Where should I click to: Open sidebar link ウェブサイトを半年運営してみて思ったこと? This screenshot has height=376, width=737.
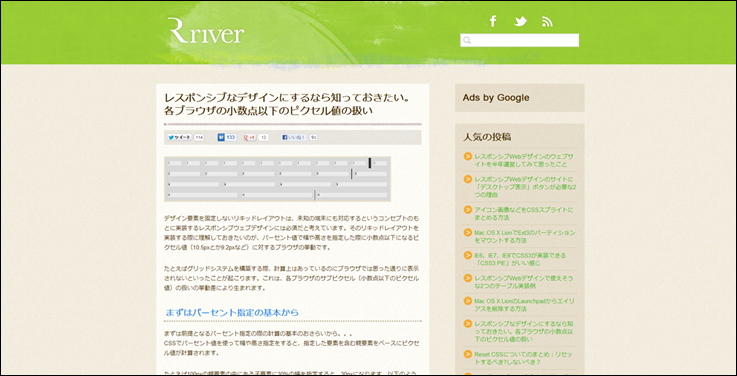[525, 160]
